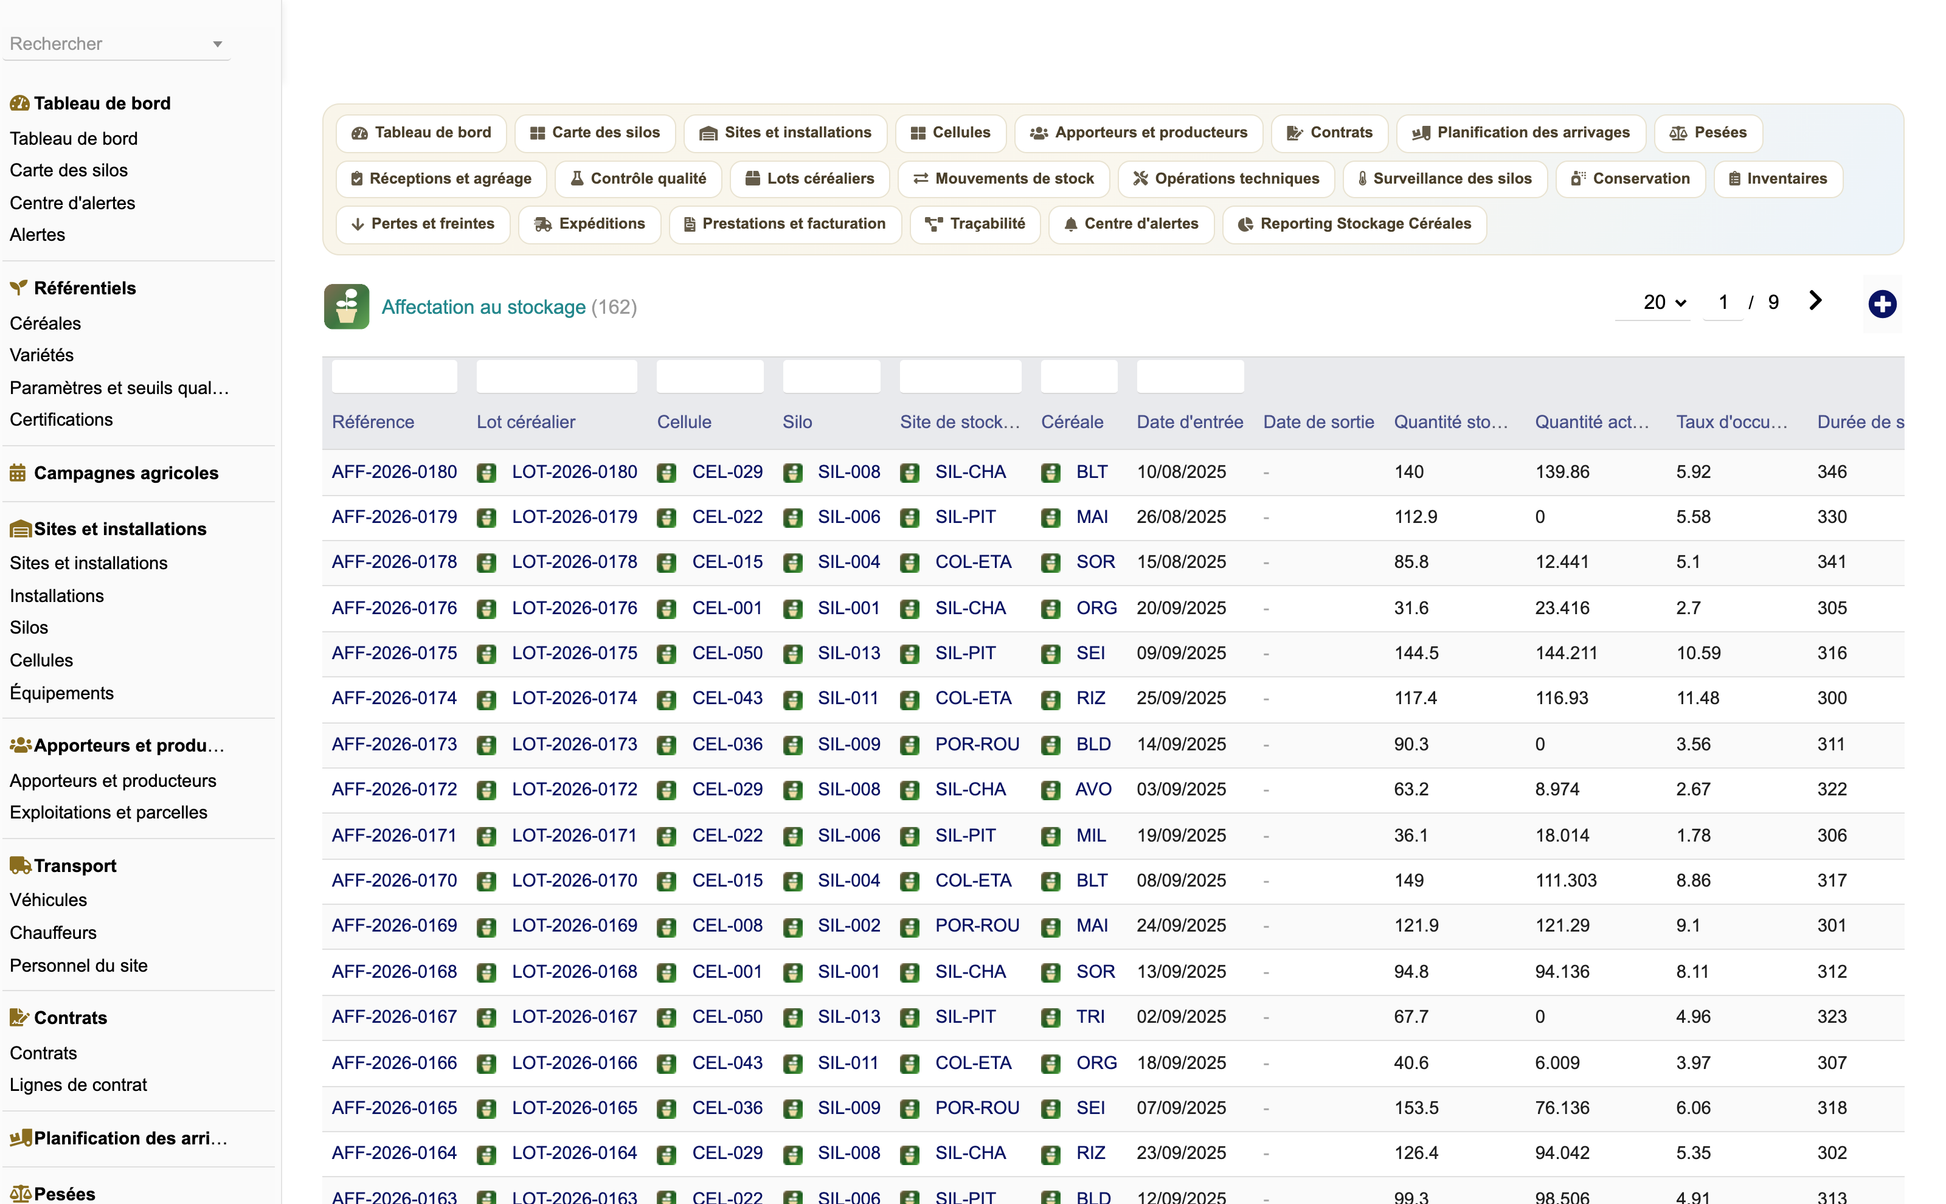Screen dimensions: 1946x1204
Task: Click cell icon beside CEL-036 in AFF-2026-0165 row
Action: click(667, 1109)
